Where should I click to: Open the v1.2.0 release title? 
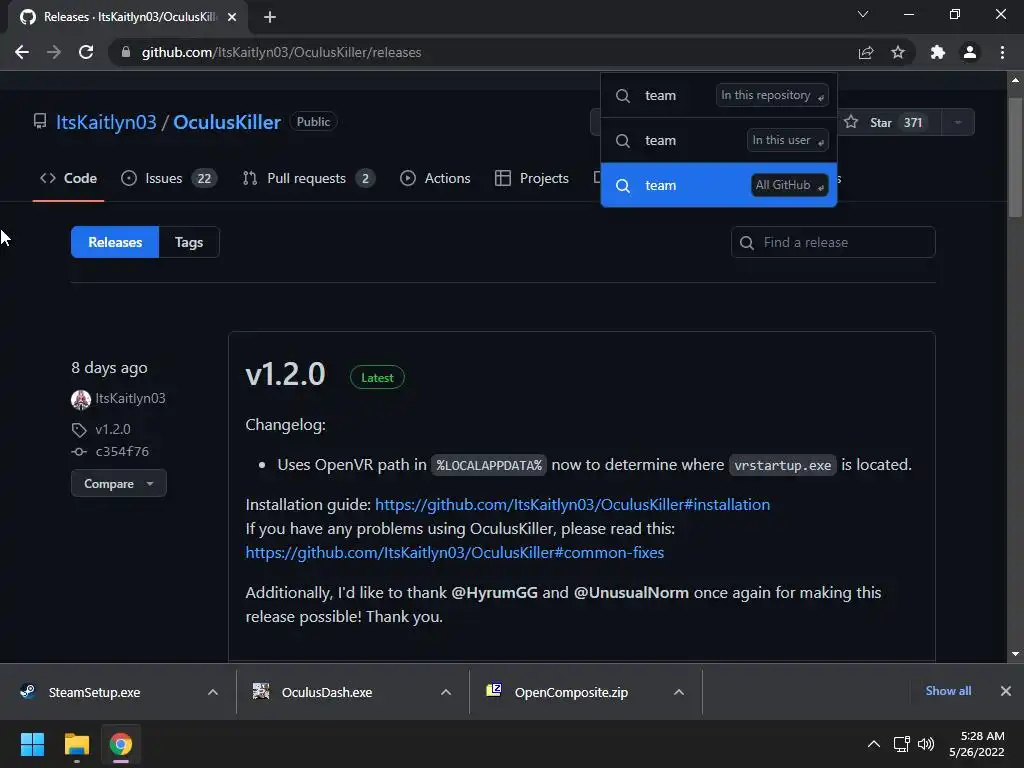pos(285,375)
